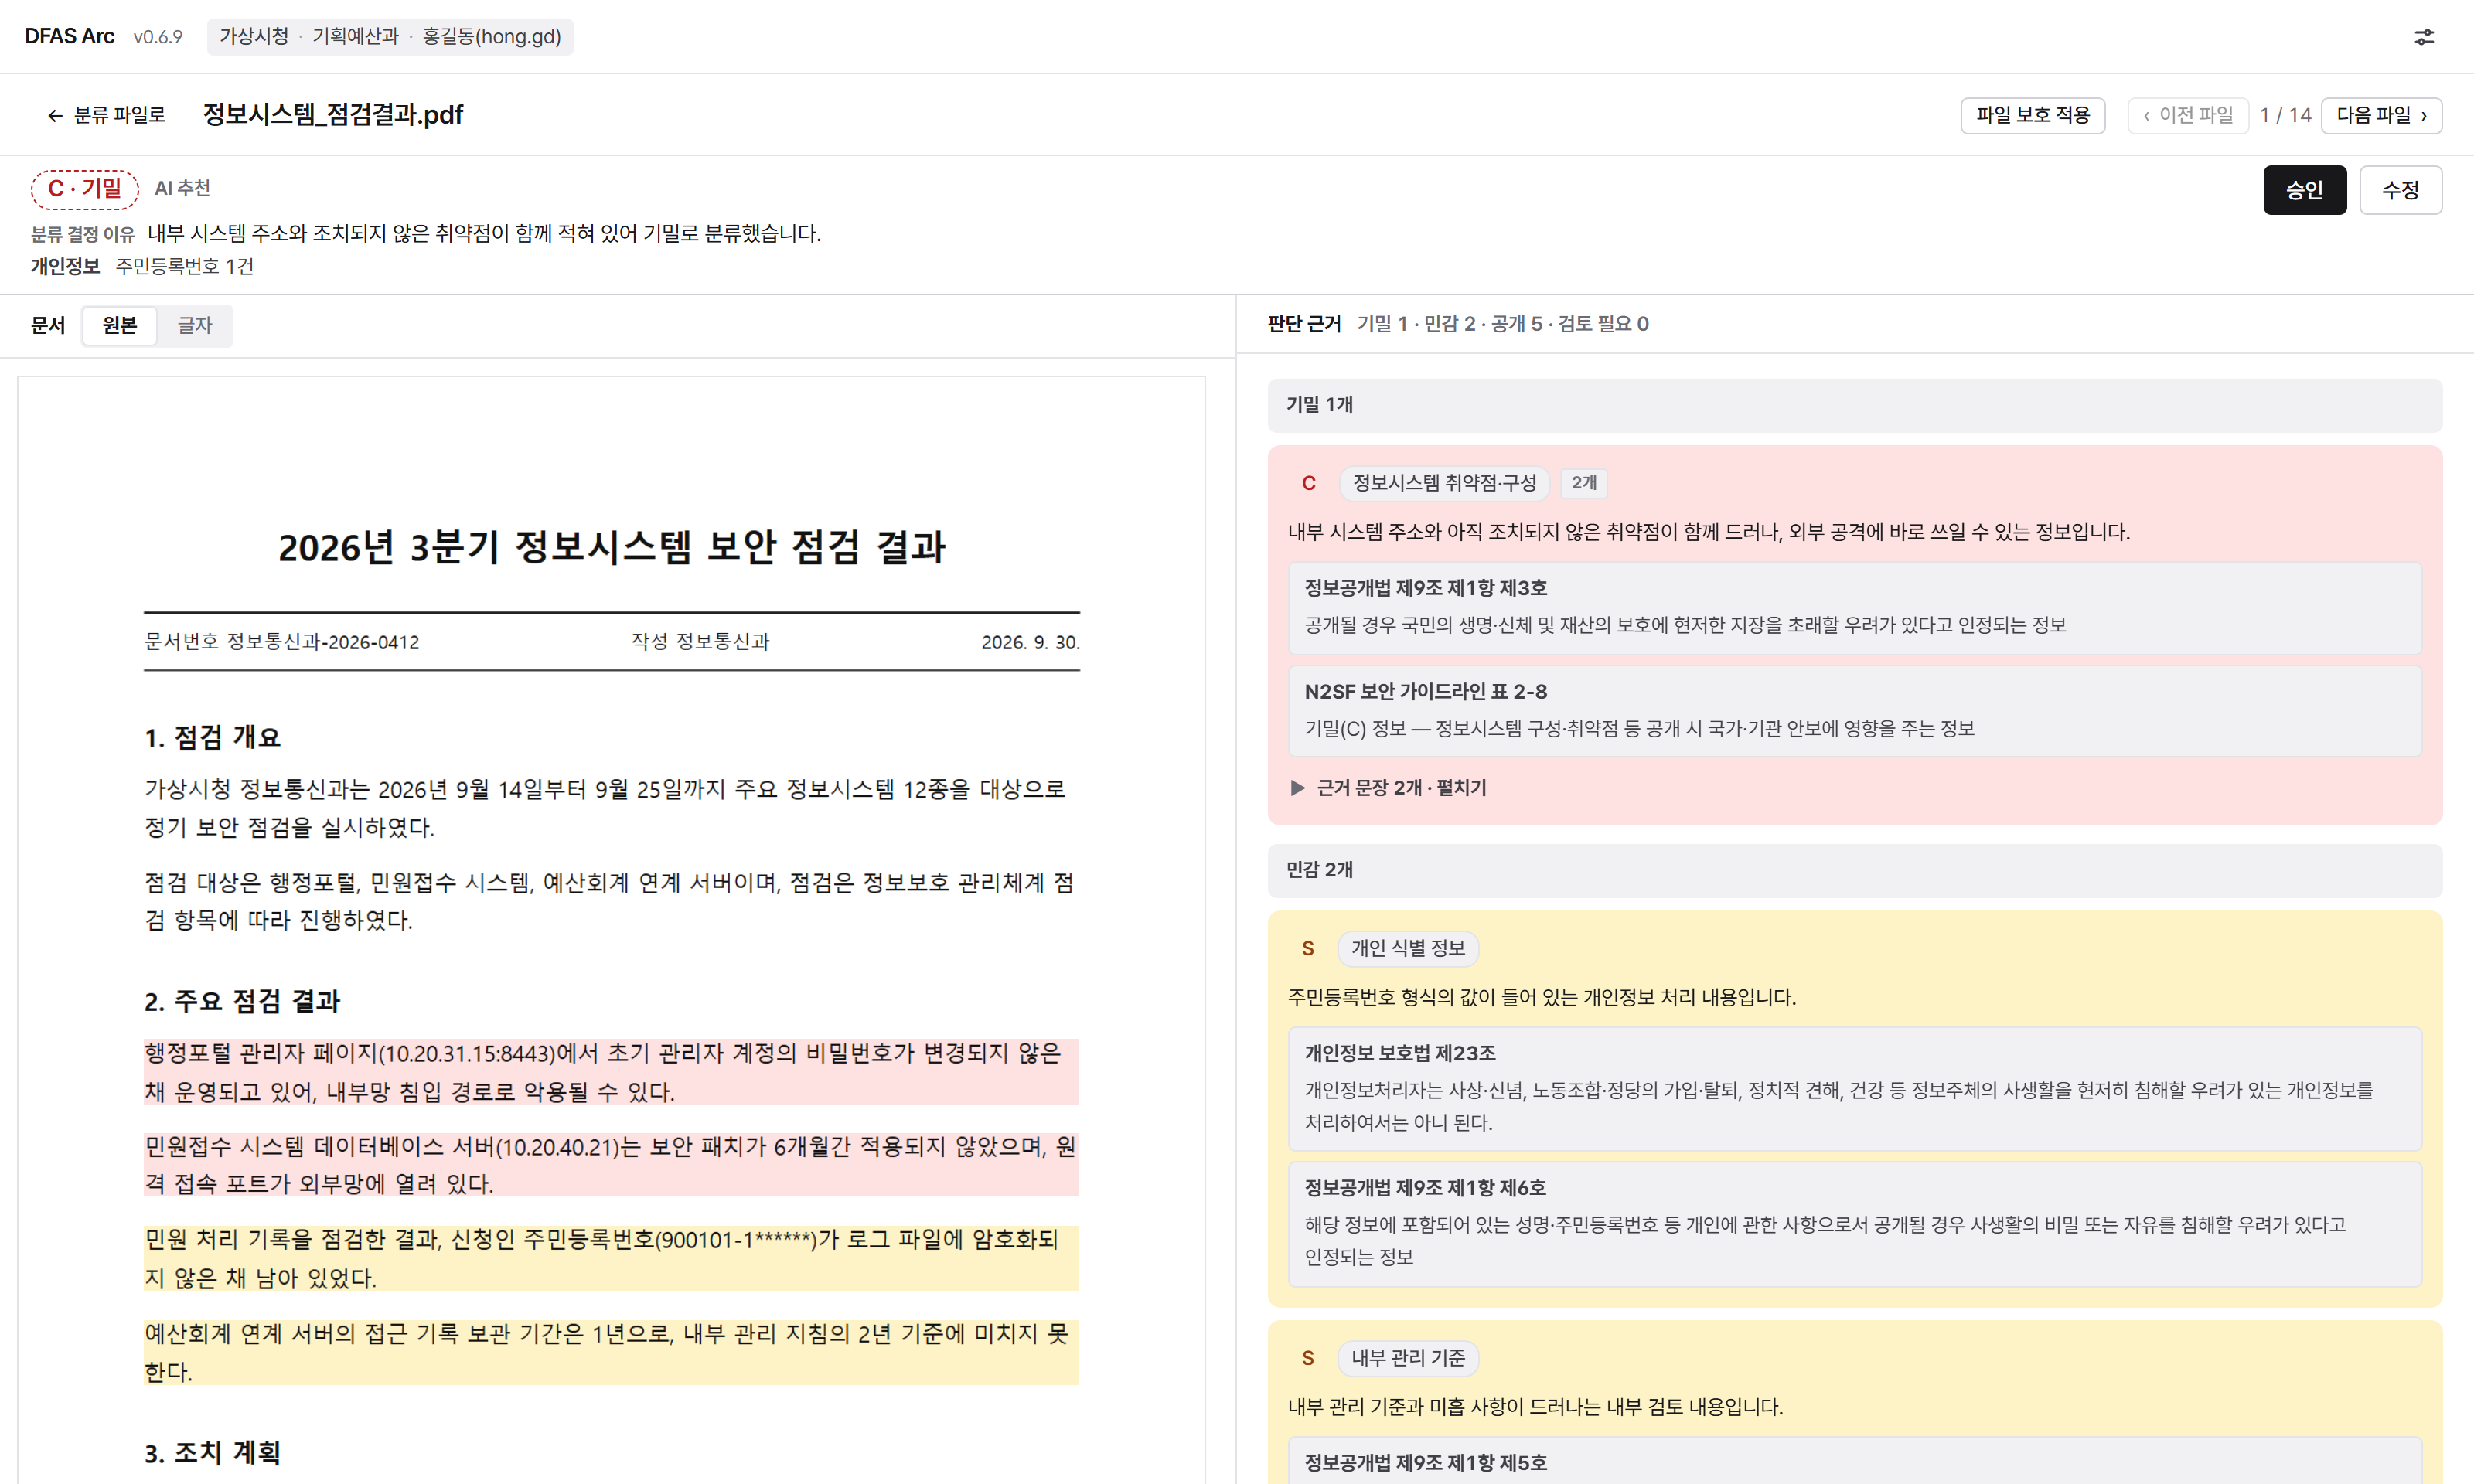Click the red C marker in 기밀 card
This screenshot has height=1484, width=2474.
1308,483
